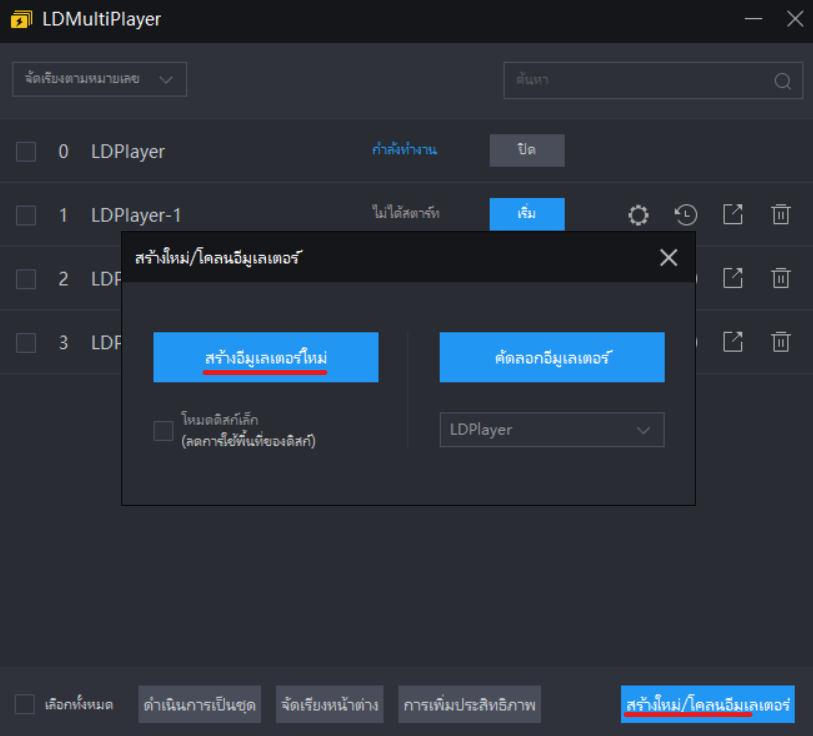This screenshot has height=736, width=813.
Task: Click the create shortcut icon for LDPlayer-1
Action: (733, 214)
